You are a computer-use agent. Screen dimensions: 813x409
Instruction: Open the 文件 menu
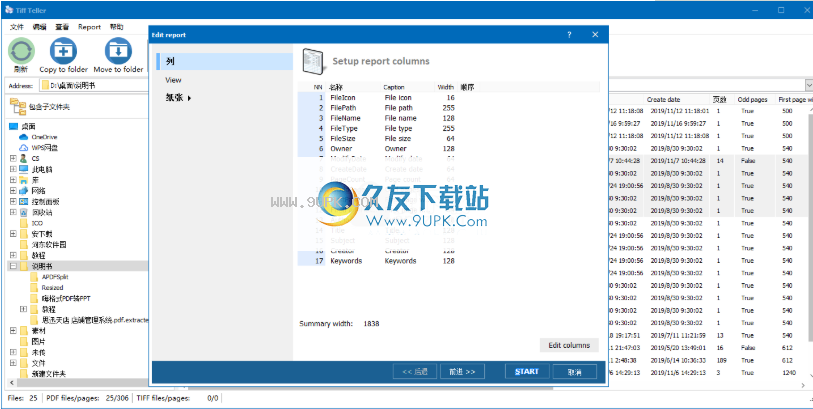point(17,27)
